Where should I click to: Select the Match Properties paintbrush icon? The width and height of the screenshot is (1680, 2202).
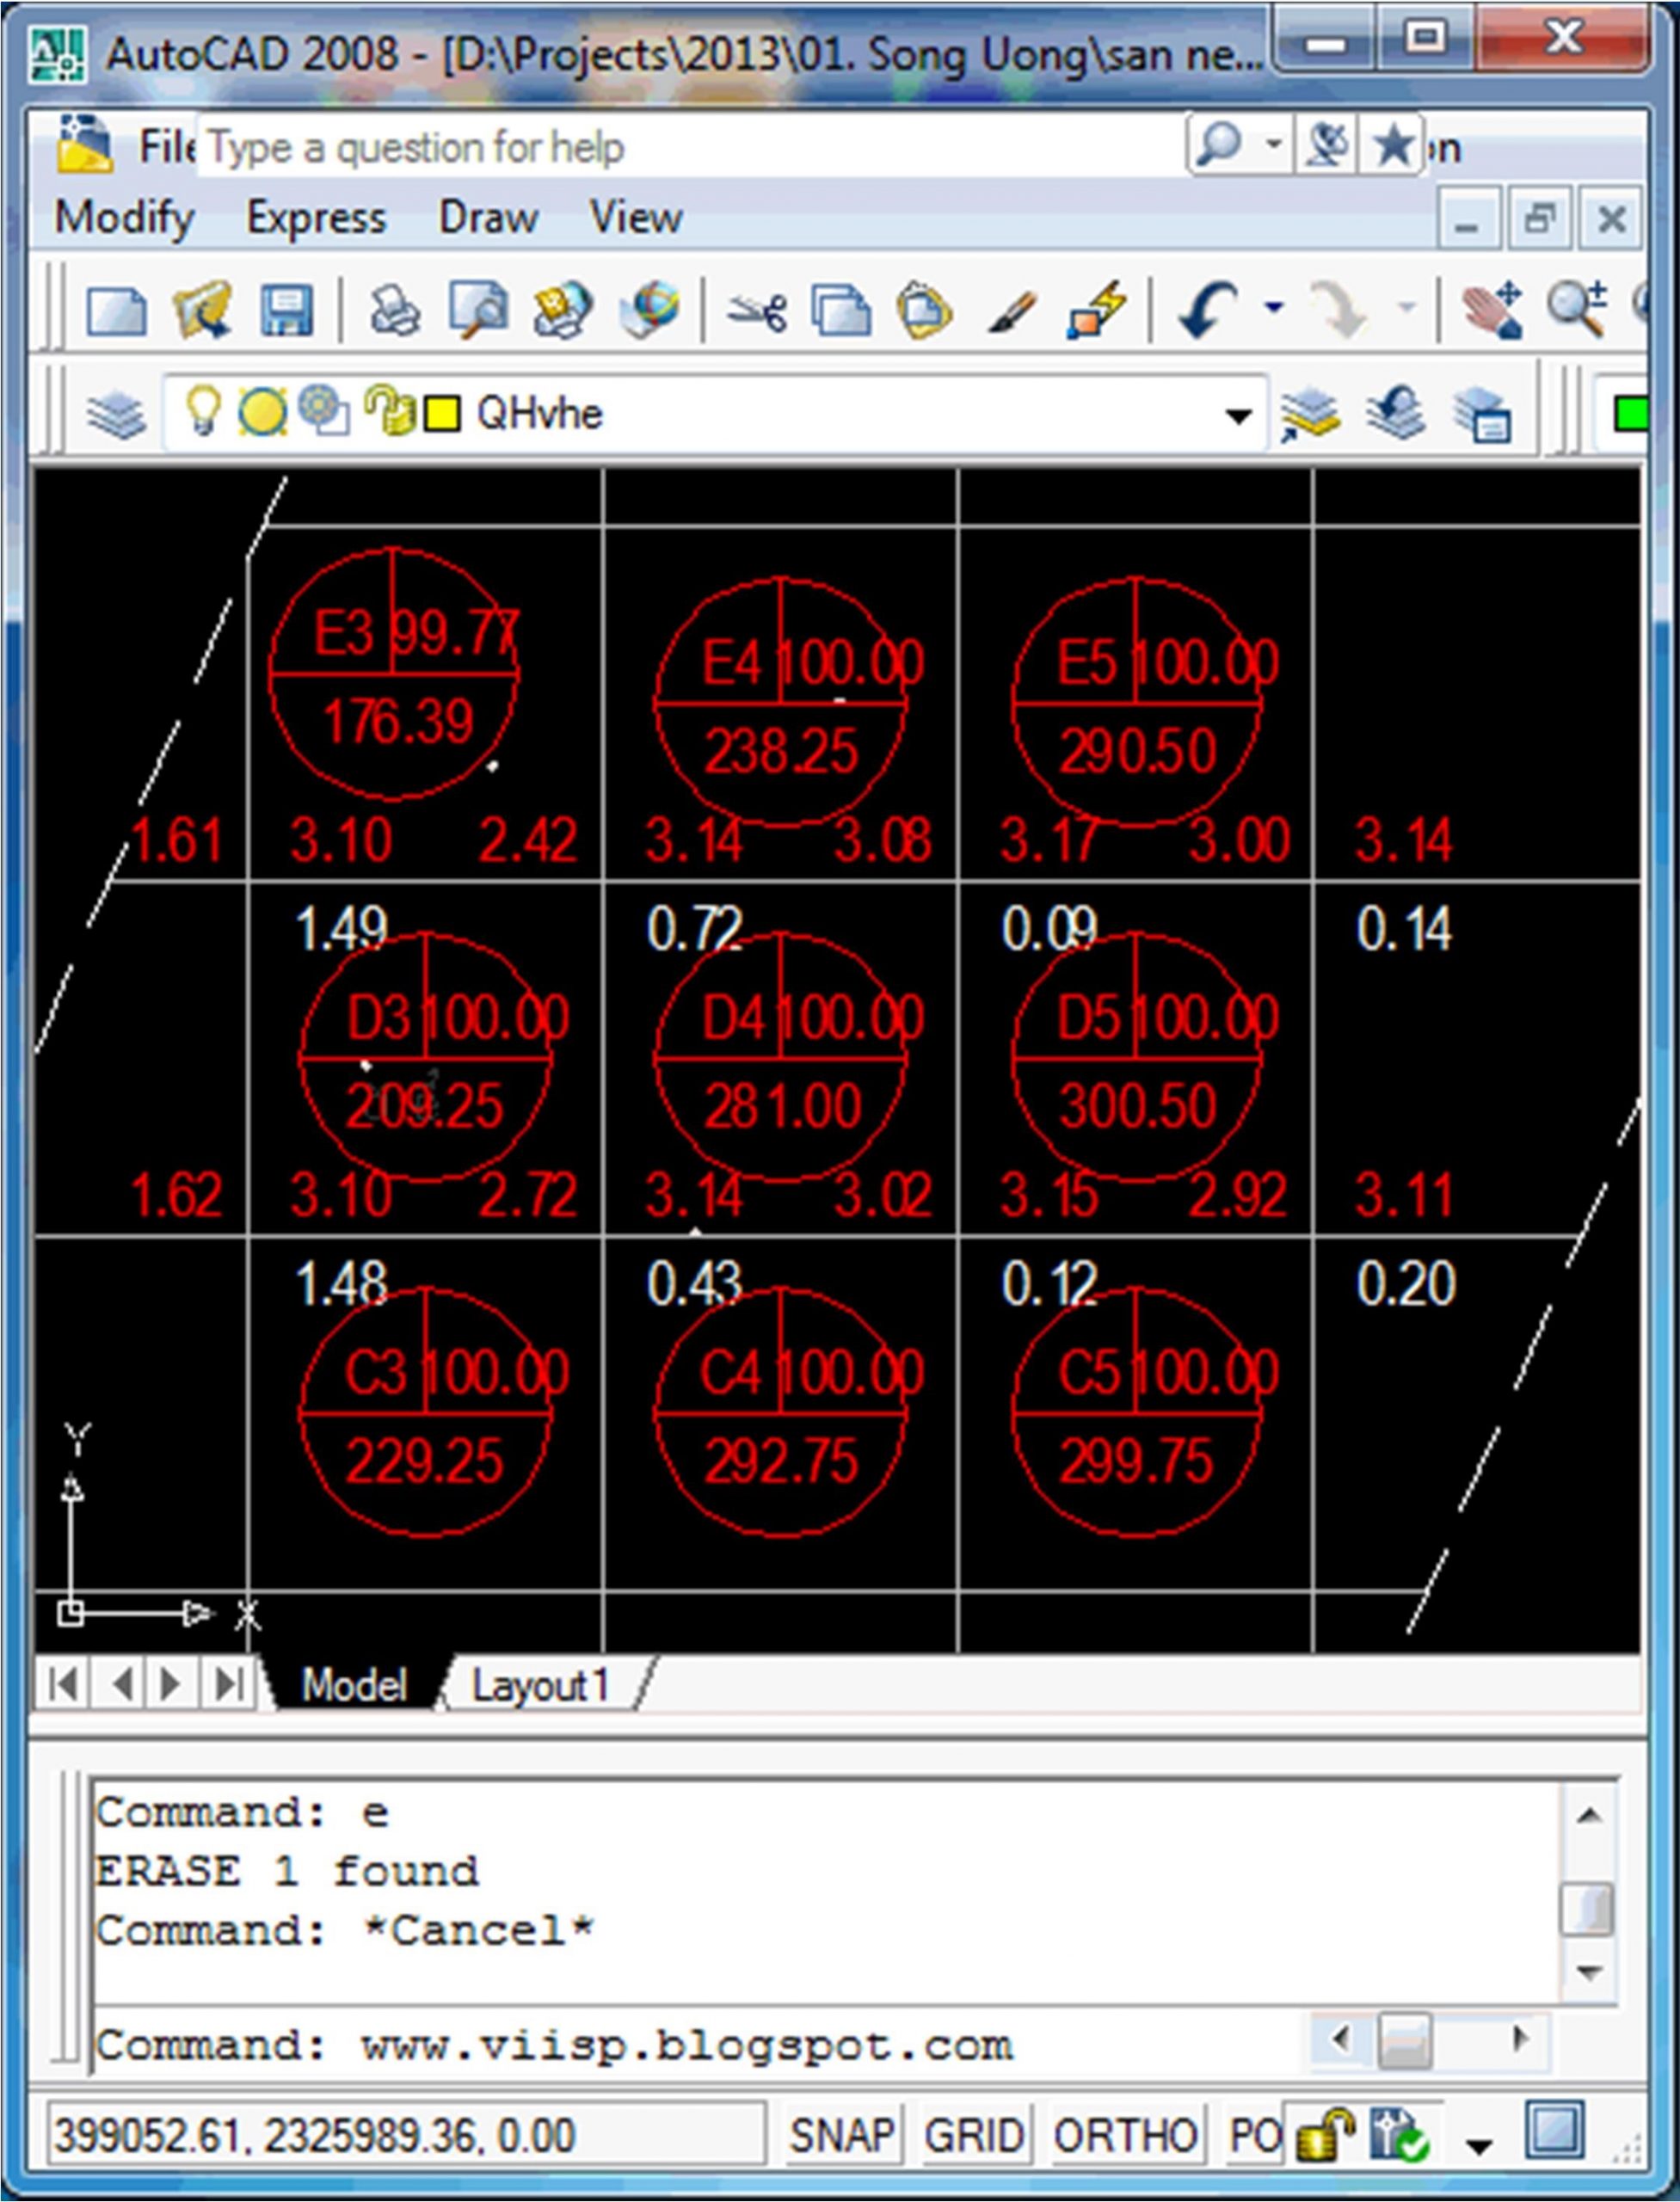[1011, 312]
